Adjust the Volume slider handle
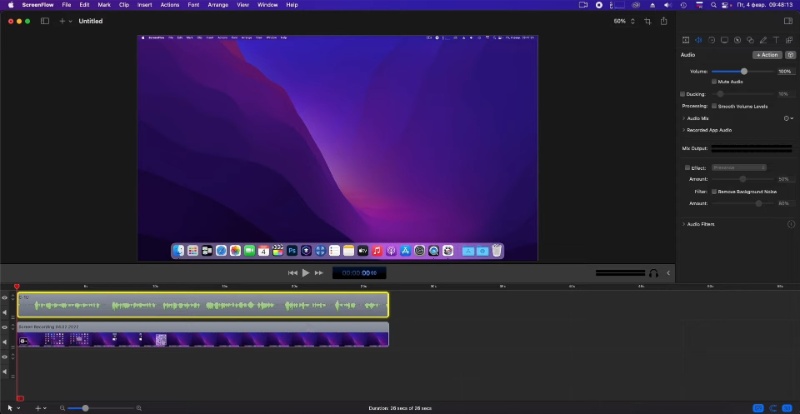This screenshot has height=414, width=800. pos(744,71)
